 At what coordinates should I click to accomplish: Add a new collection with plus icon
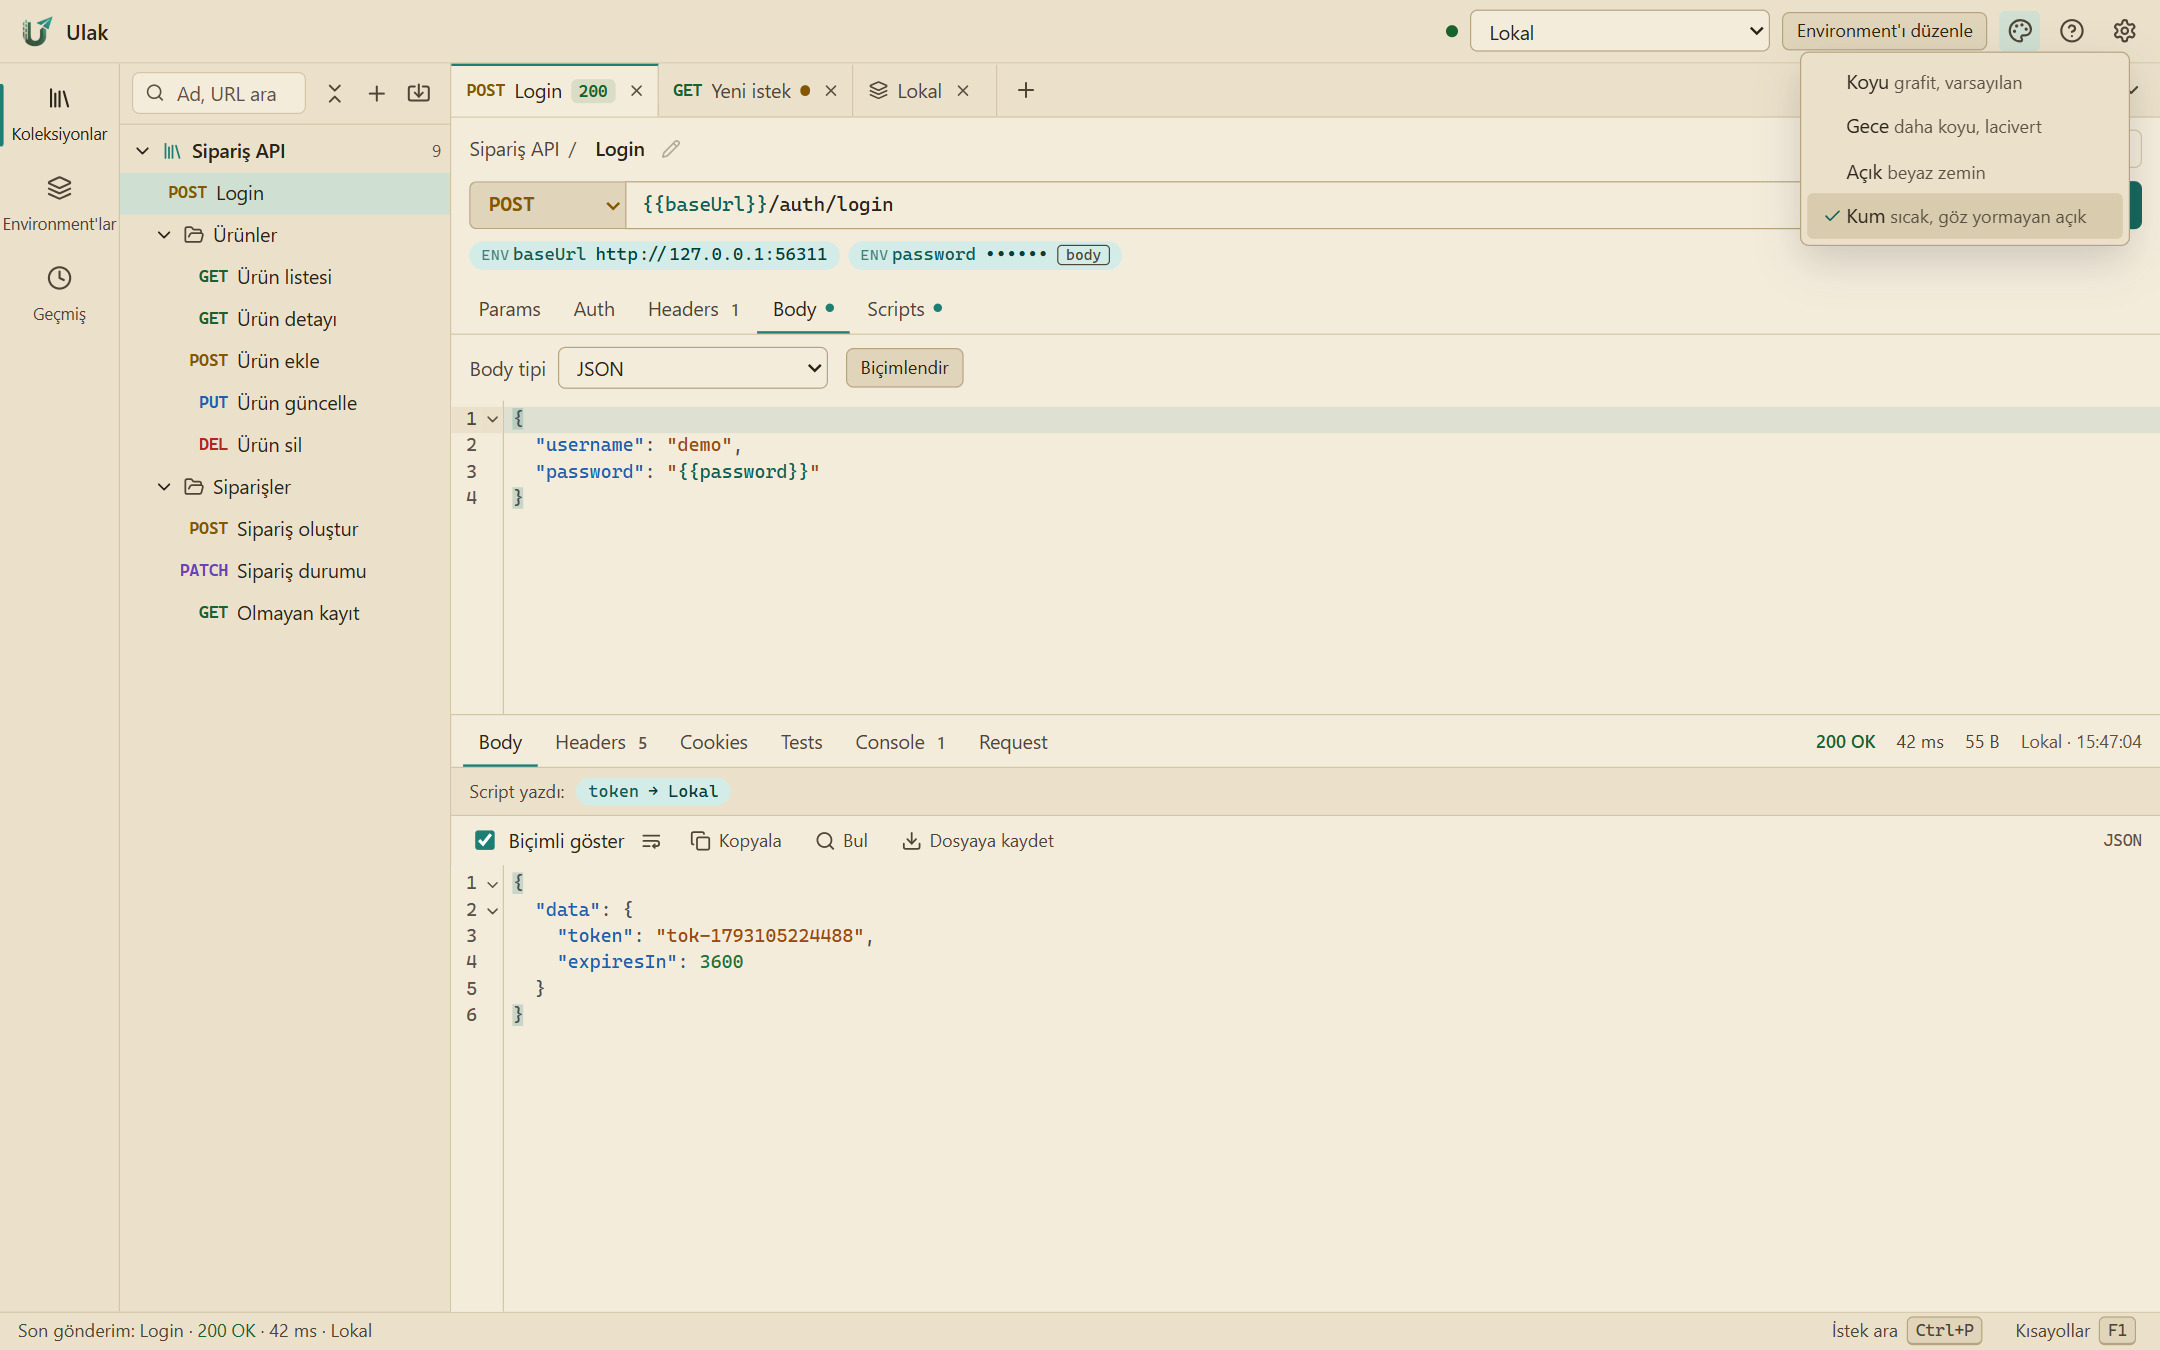tap(377, 93)
